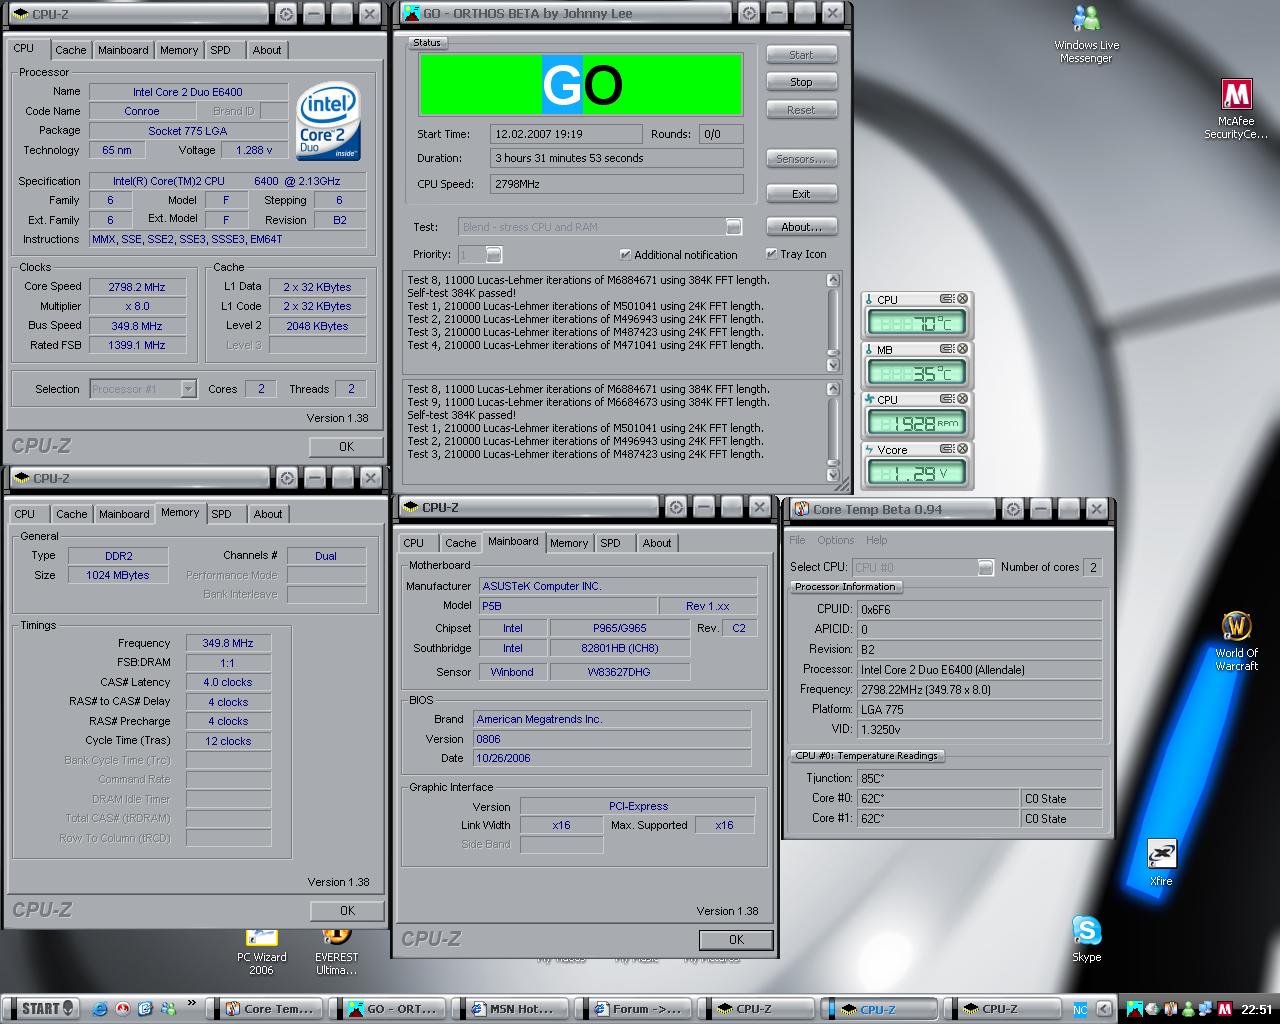Viewport: 1280px width, 1024px height.
Task: Click About... button in Orthos
Action: [x=801, y=227]
